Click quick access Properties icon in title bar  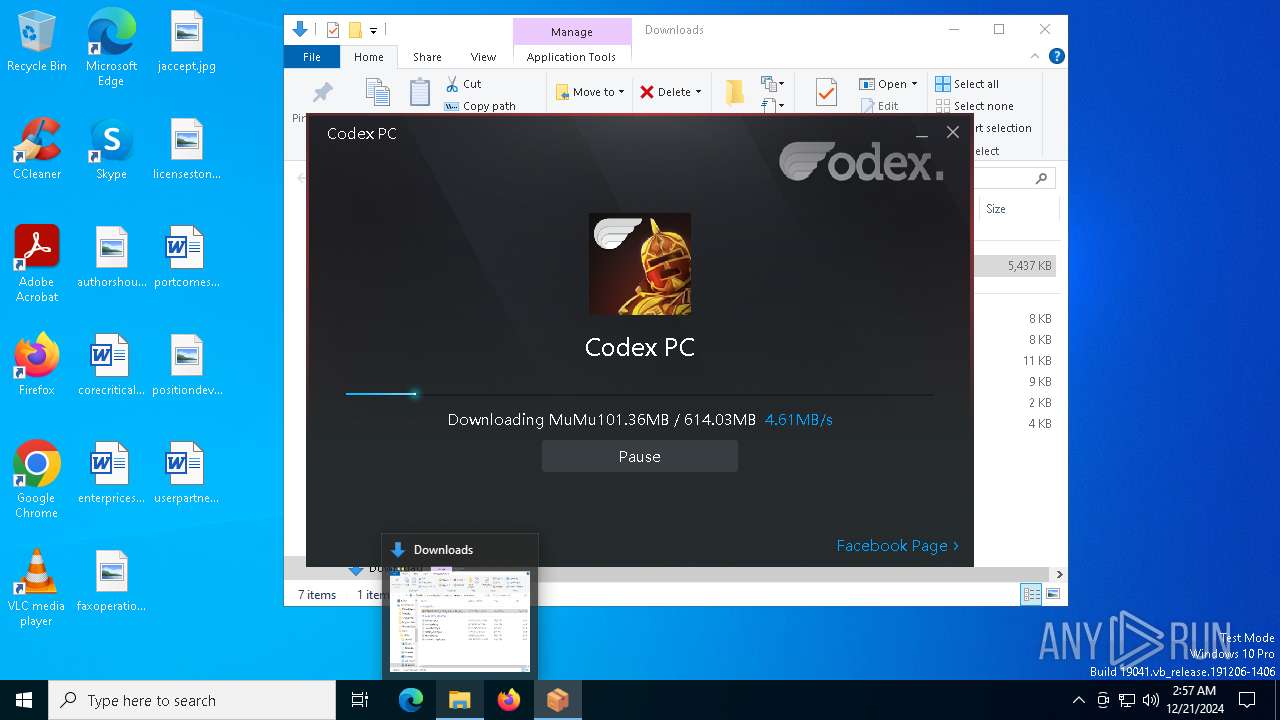(333, 30)
